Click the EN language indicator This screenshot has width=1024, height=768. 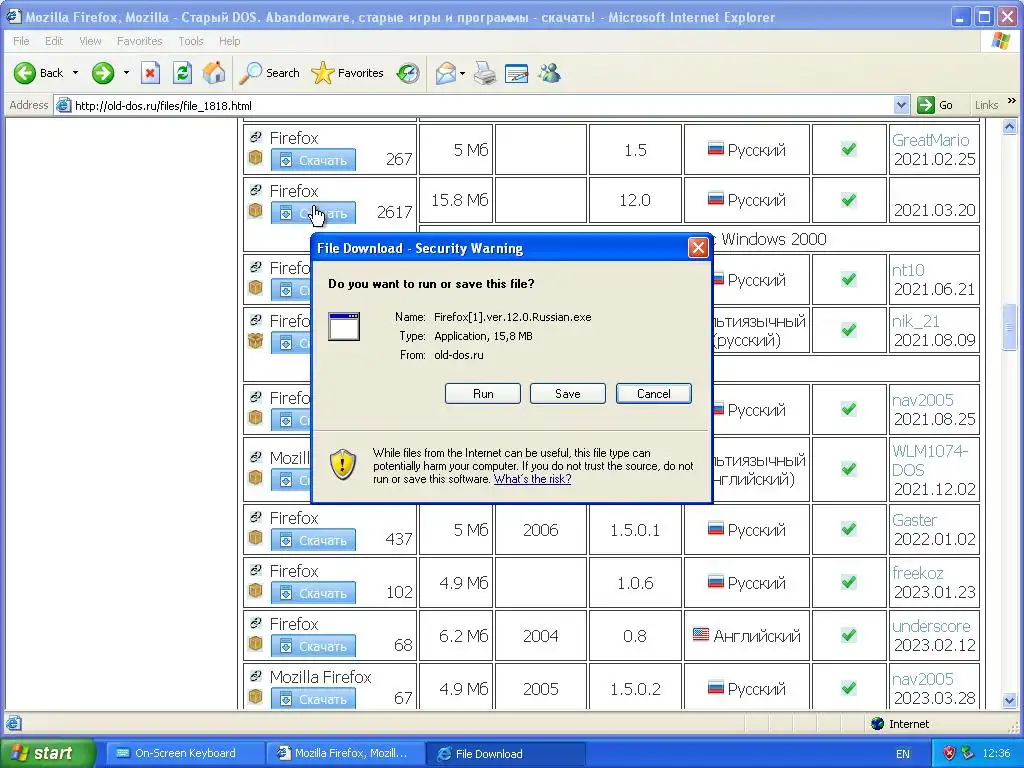[x=903, y=754]
